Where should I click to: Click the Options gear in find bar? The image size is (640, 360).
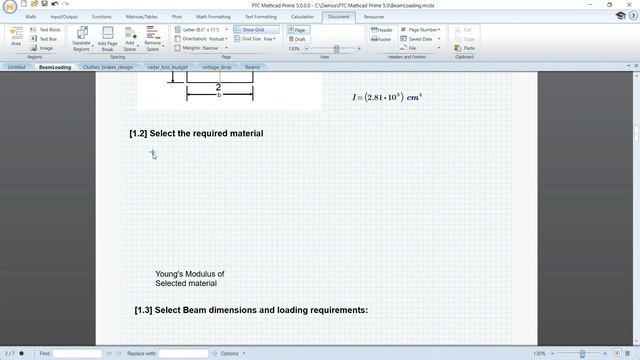click(x=215, y=353)
